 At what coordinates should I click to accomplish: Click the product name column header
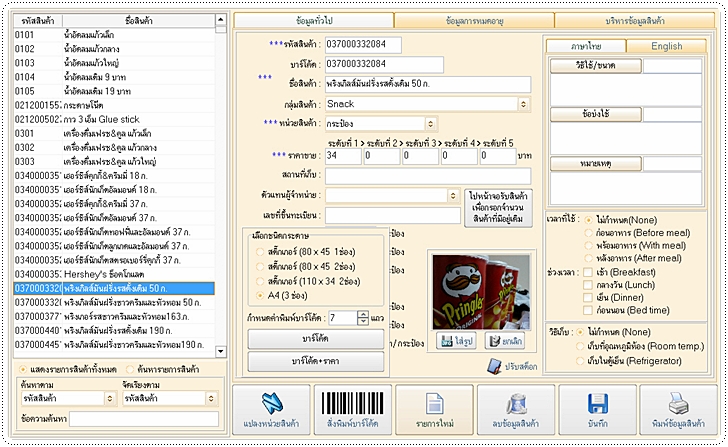pyautogui.click(x=139, y=21)
